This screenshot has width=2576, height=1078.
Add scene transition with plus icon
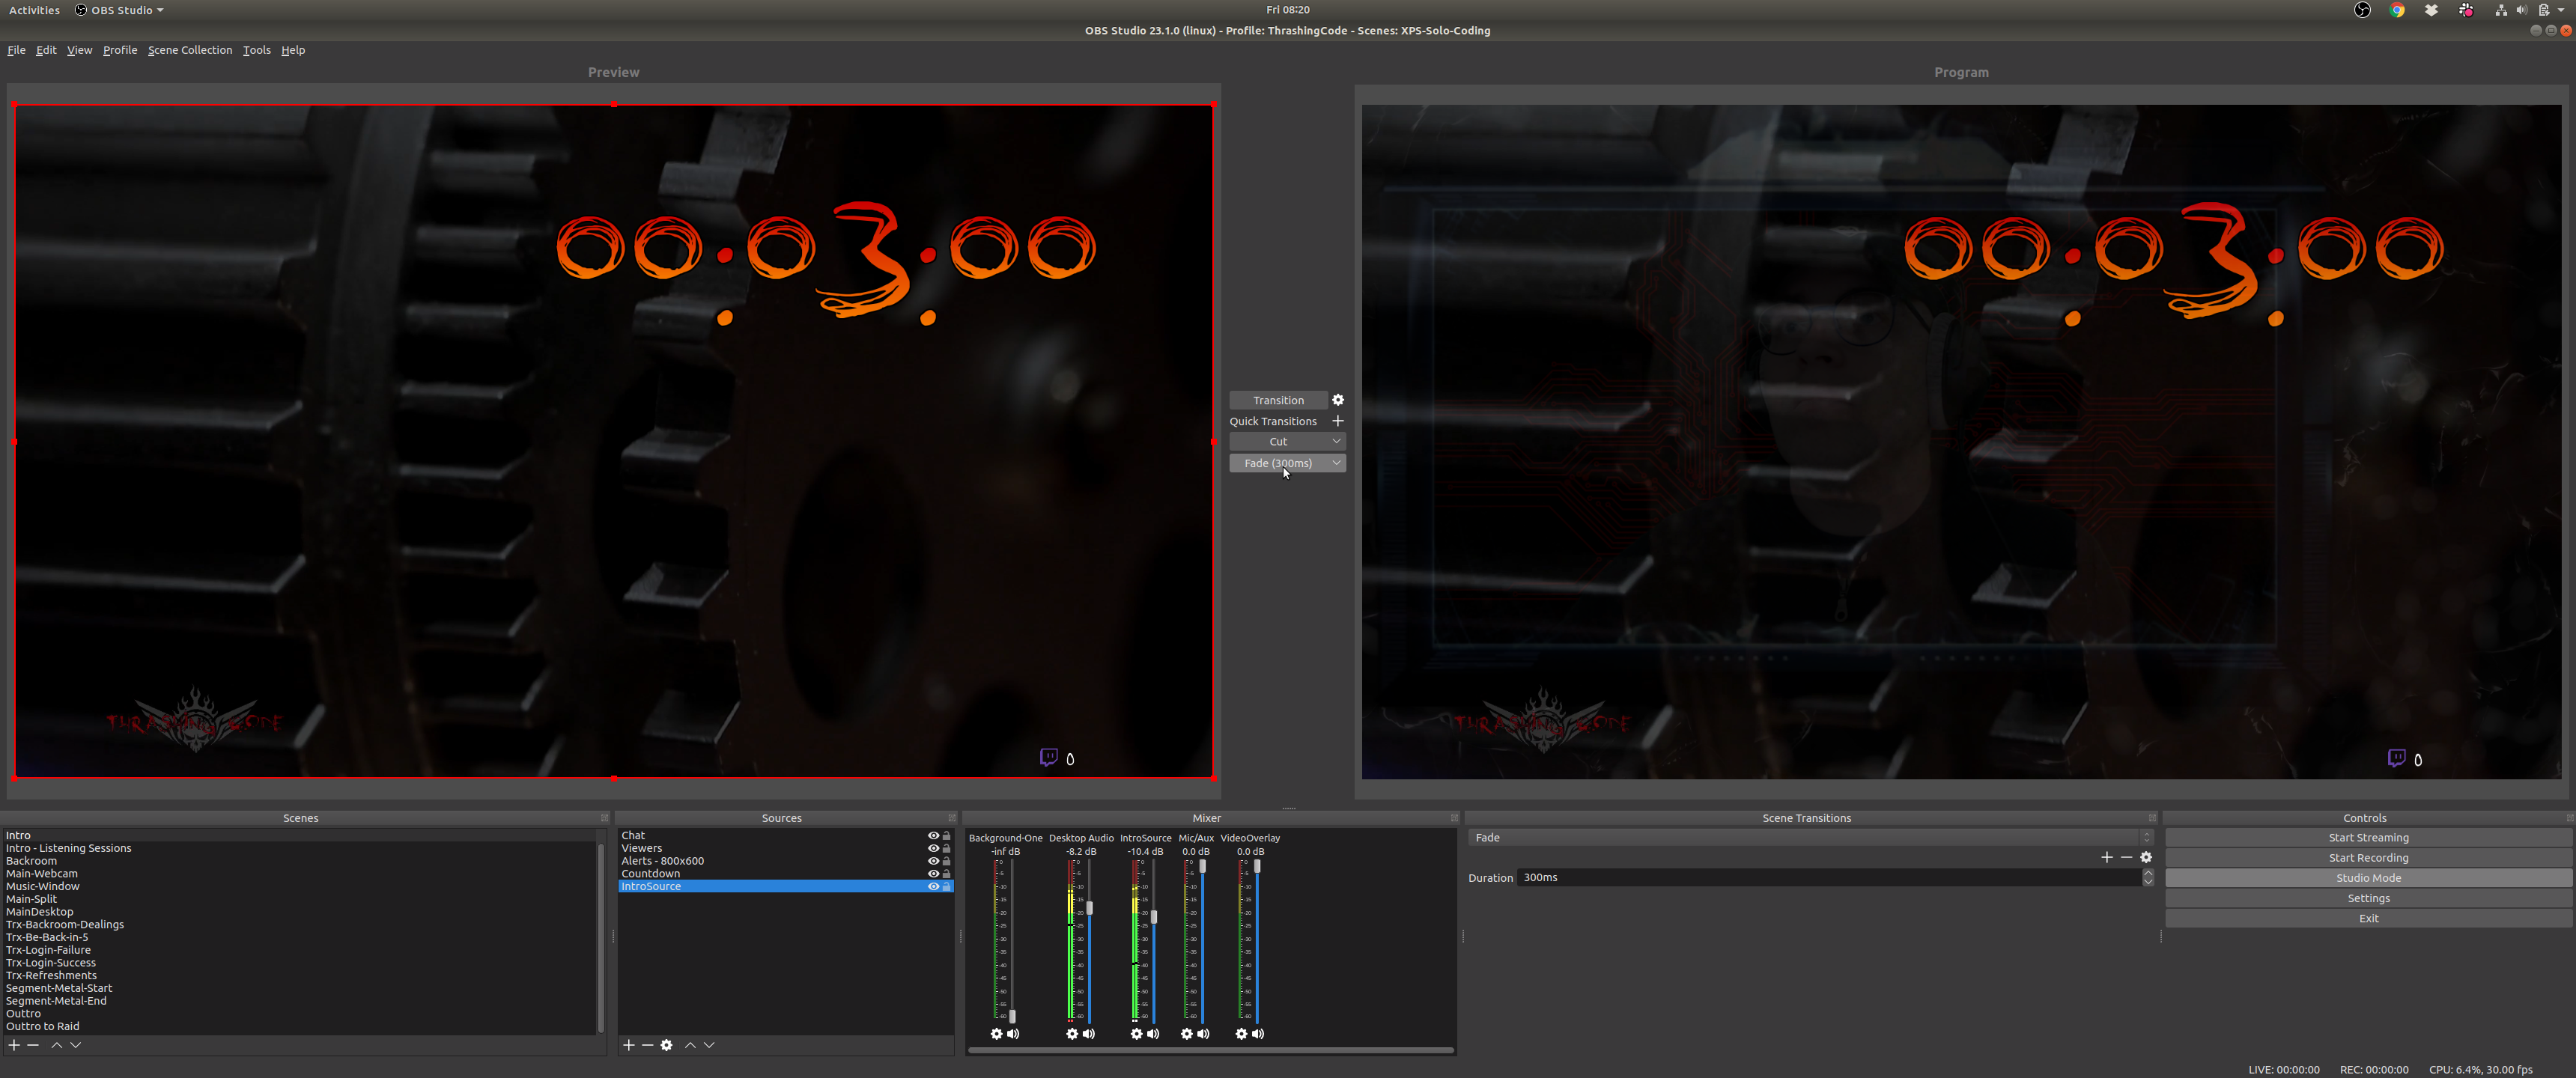click(x=2107, y=857)
